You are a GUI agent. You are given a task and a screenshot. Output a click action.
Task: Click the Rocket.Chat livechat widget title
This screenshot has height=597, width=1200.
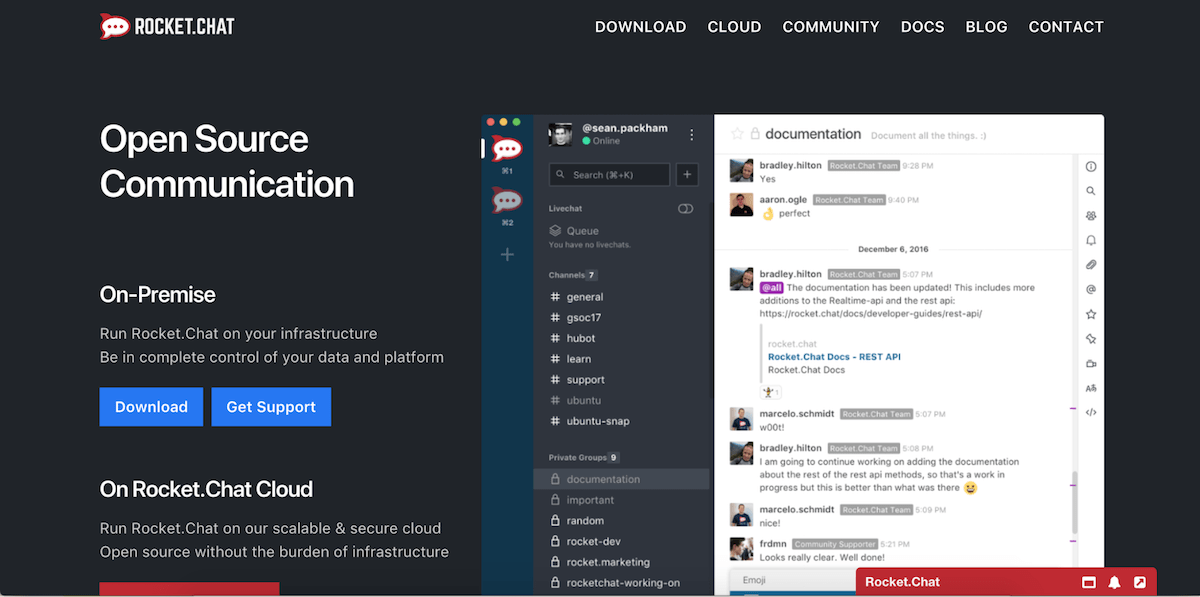tap(902, 582)
